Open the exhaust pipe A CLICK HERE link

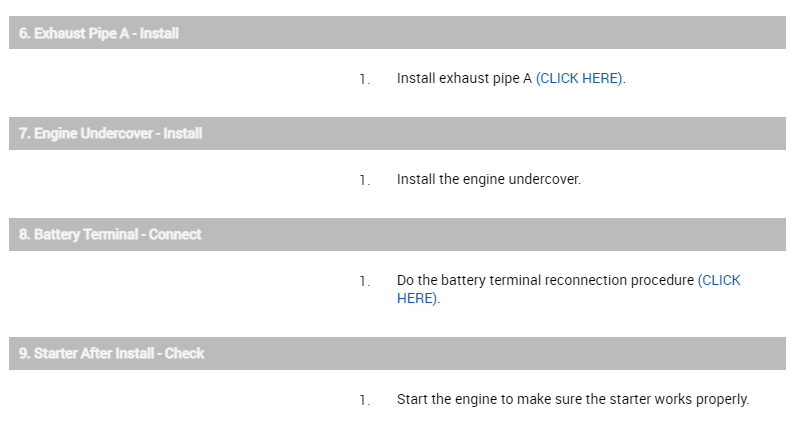coord(580,79)
